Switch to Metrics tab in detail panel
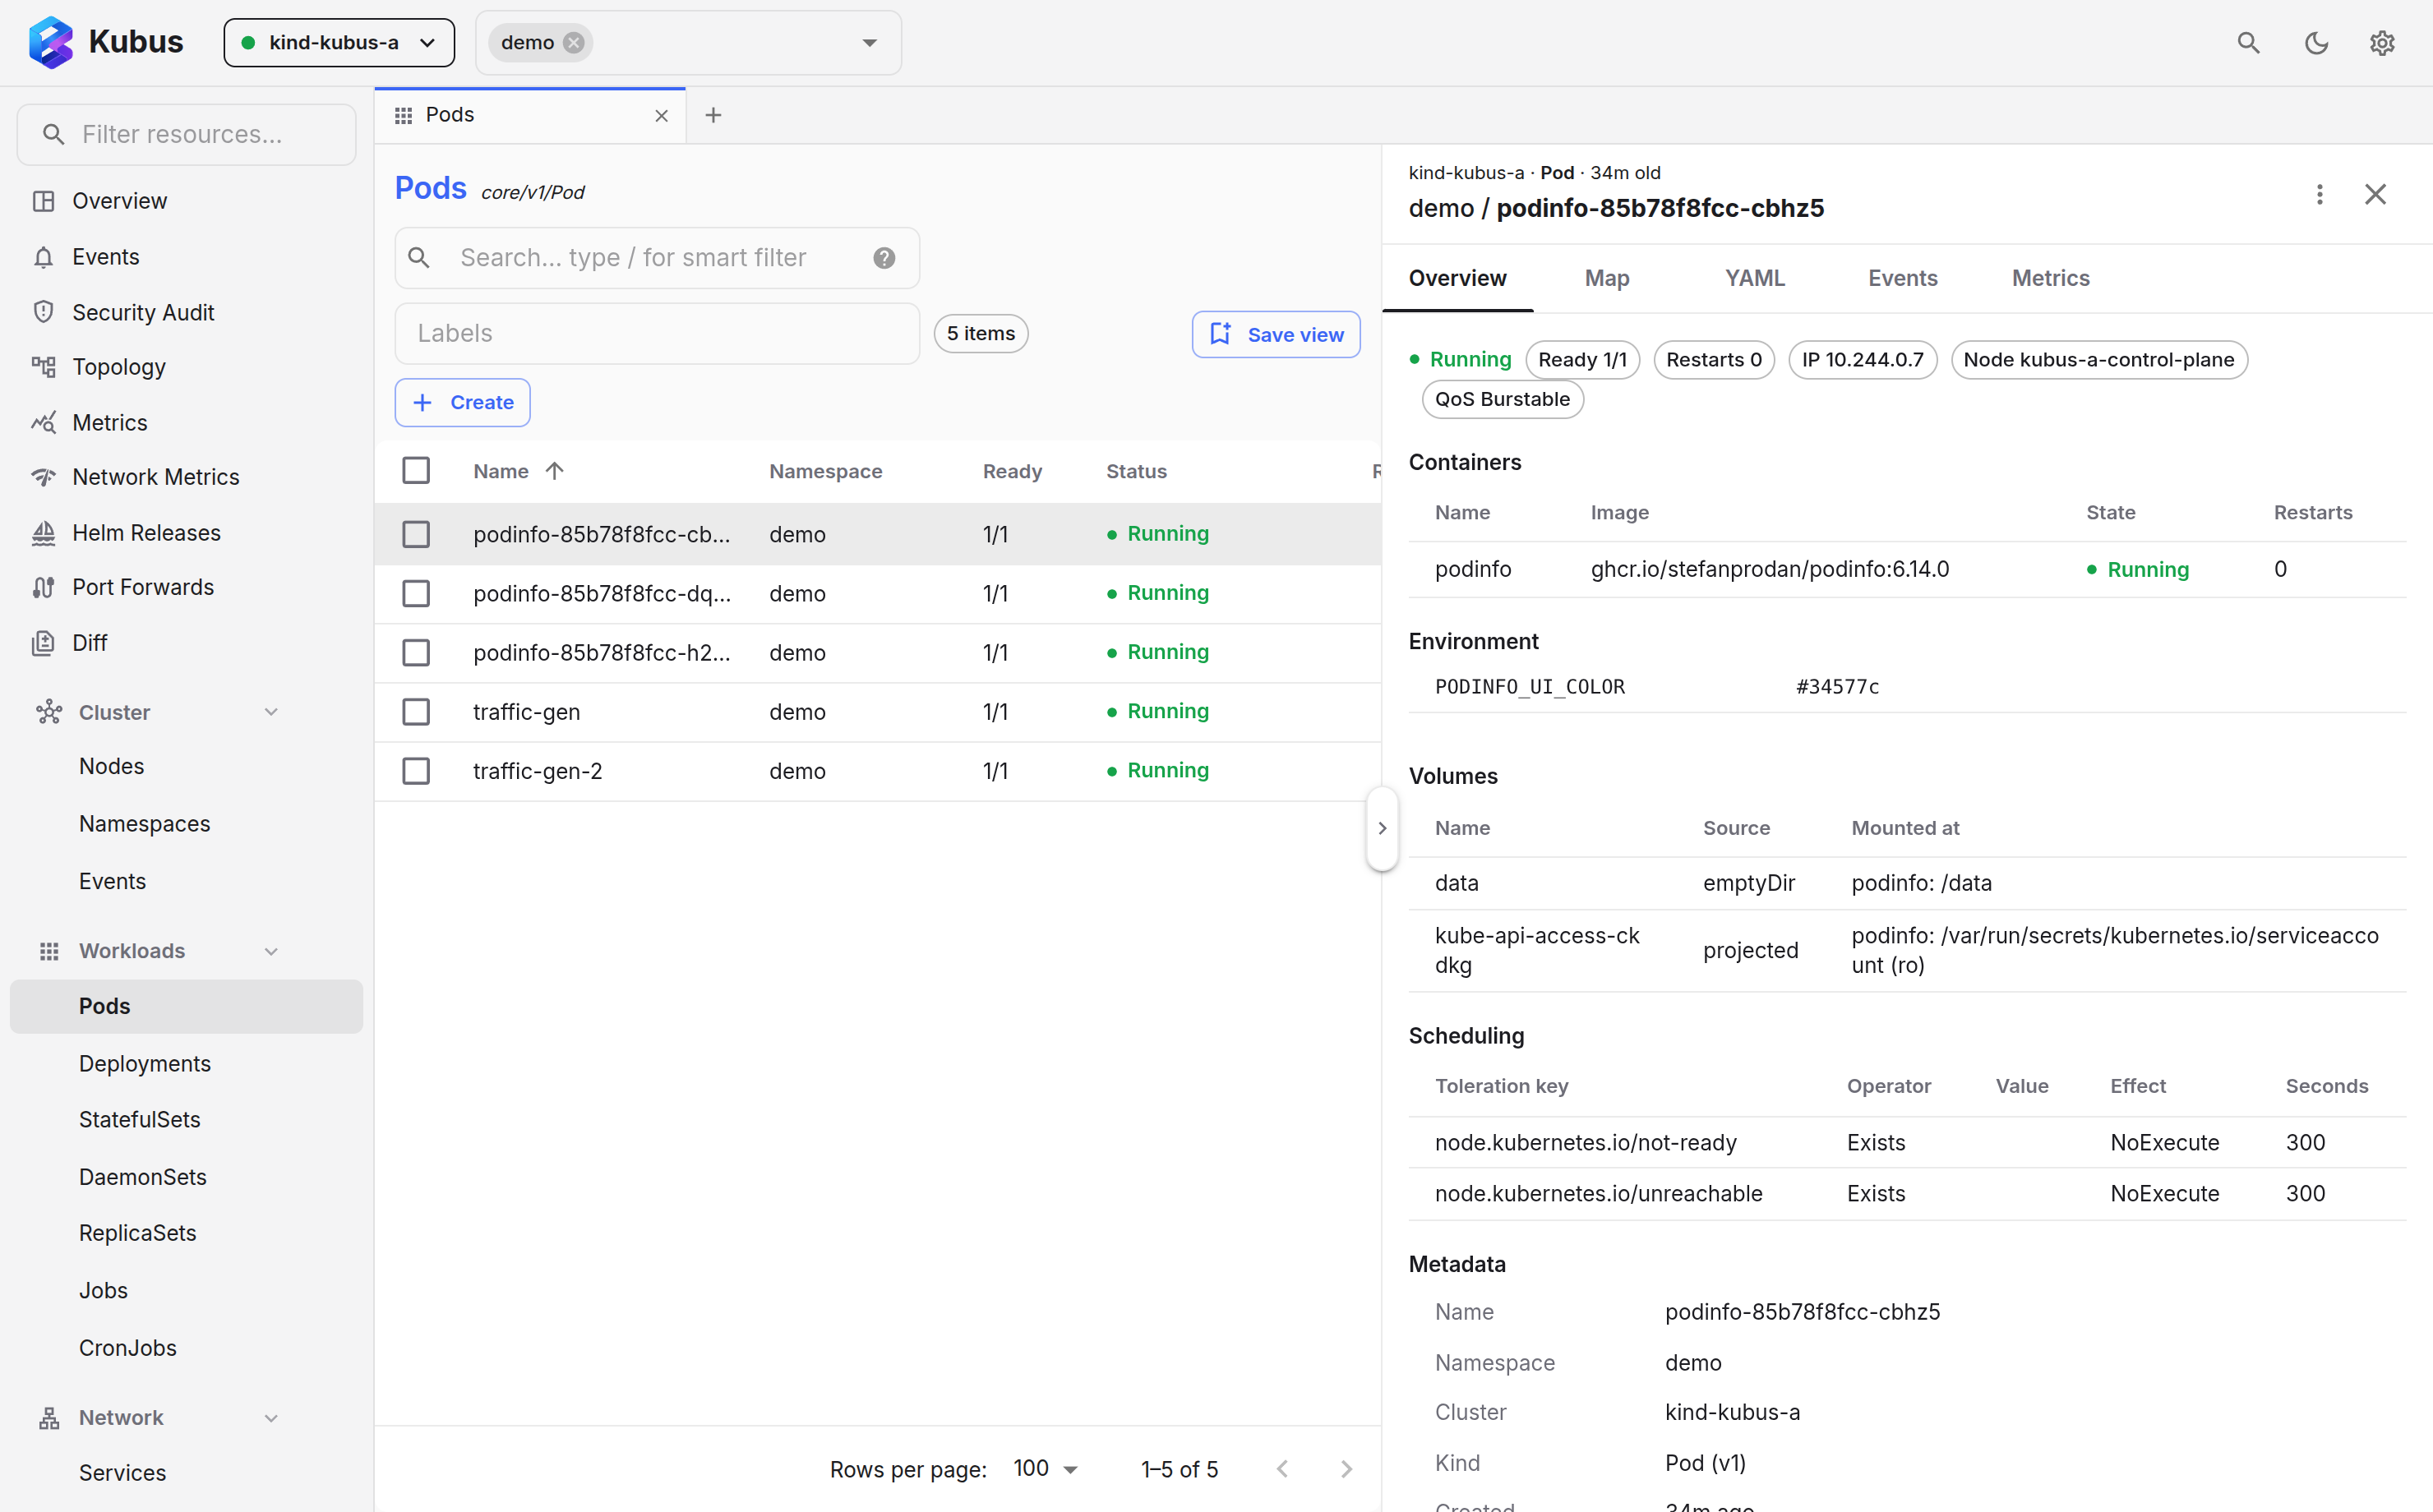Image resolution: width=2433 pixels, height=1512 pixels. 2050,278
